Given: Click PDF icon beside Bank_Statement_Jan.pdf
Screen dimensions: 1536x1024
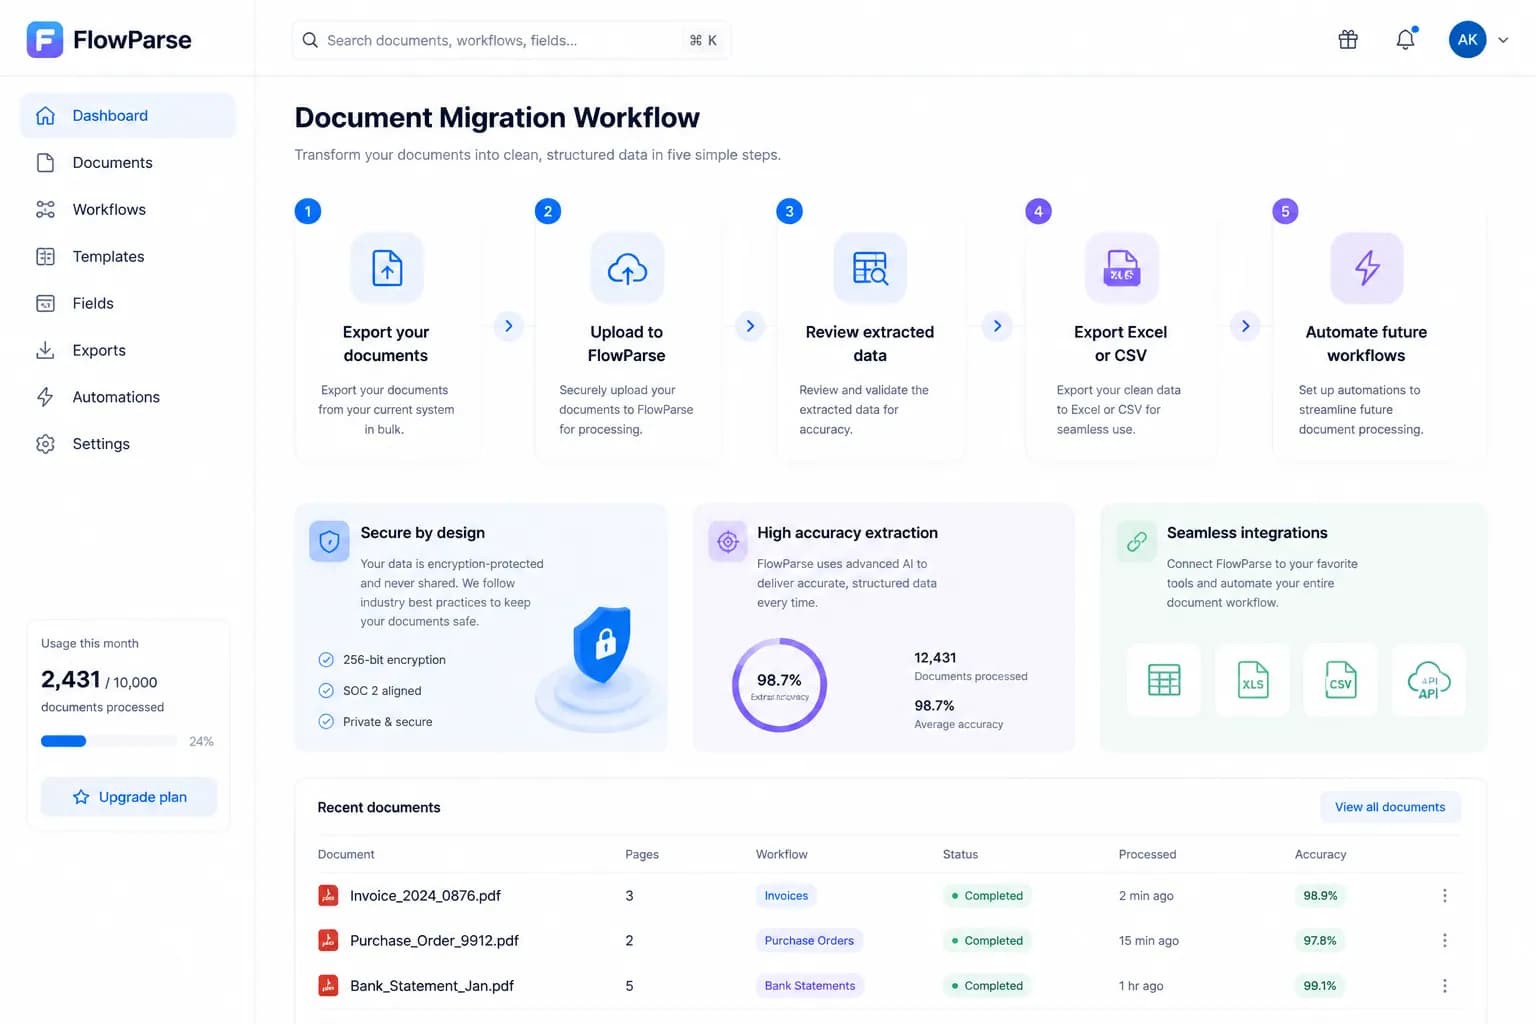Looking at the screenshot, I should pos(328,986).
